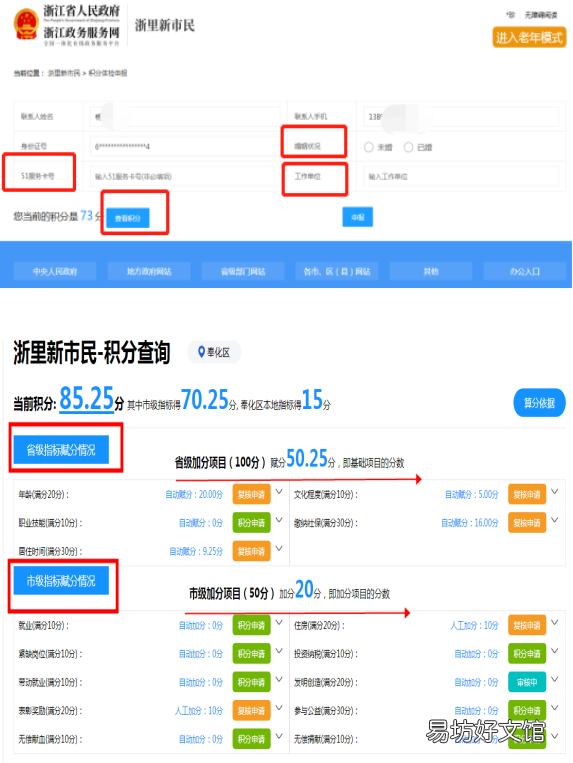The image size is (573, 763).
Task: Expand the 年龄 row chevron
Action: pos(279,491)
